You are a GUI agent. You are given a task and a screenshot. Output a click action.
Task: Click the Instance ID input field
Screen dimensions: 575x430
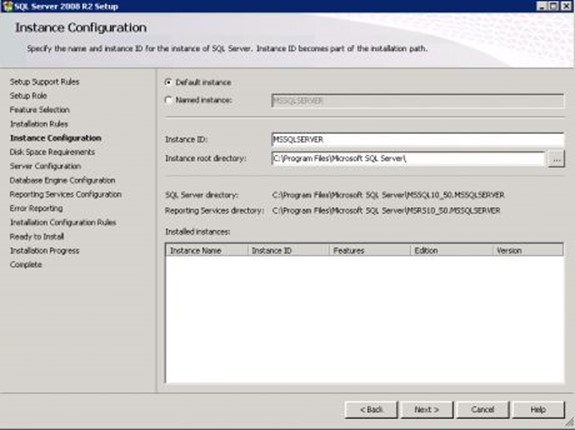click(418, 140)
